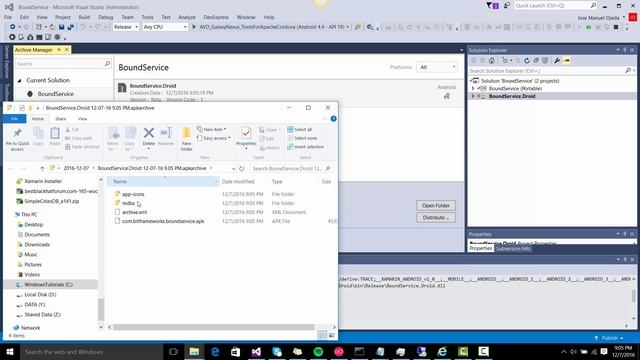Image resolution: width=640 pixels, height=360 pixels.
Task: Click the Windows Start button
Action: (x=10, y=351)
